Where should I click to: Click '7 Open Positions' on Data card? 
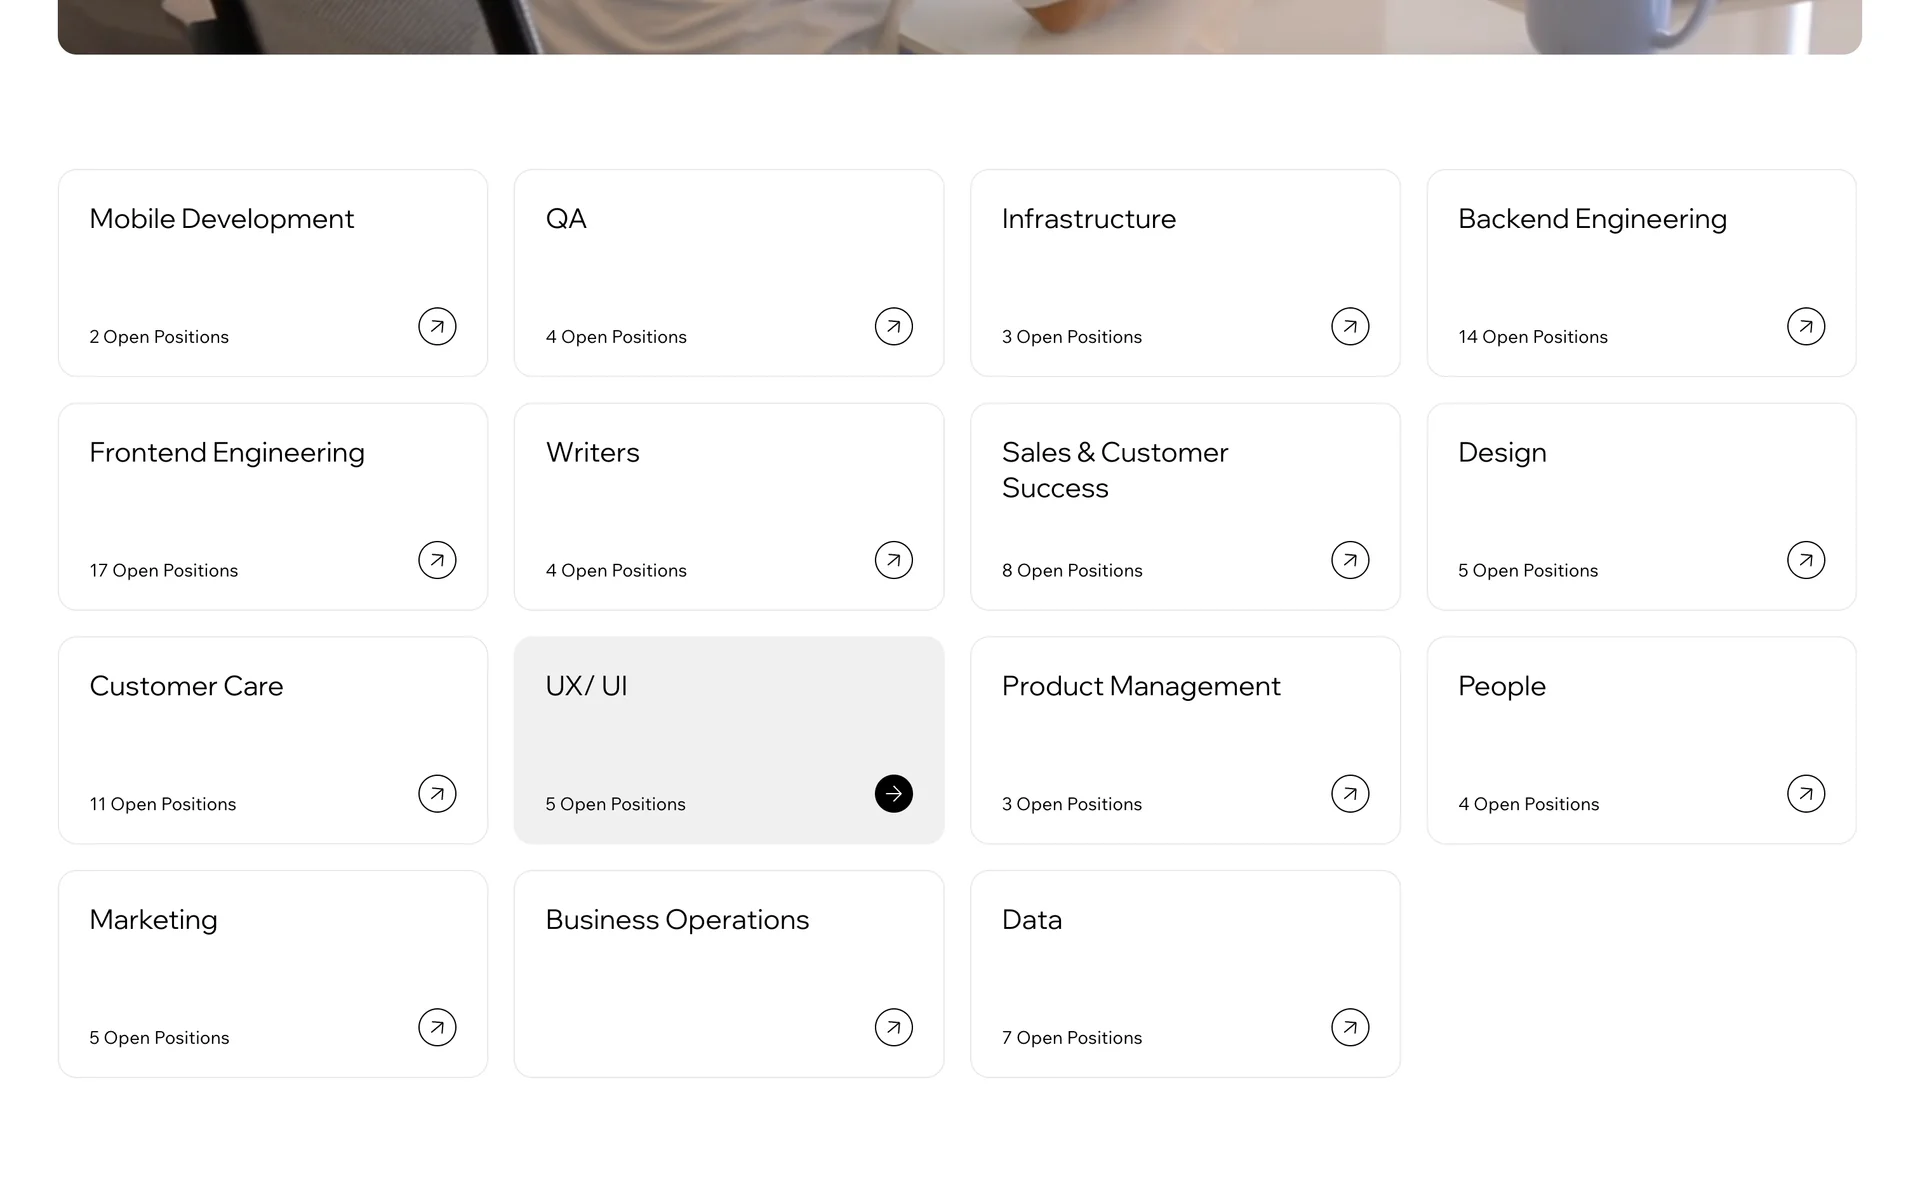[1072, 1038]
